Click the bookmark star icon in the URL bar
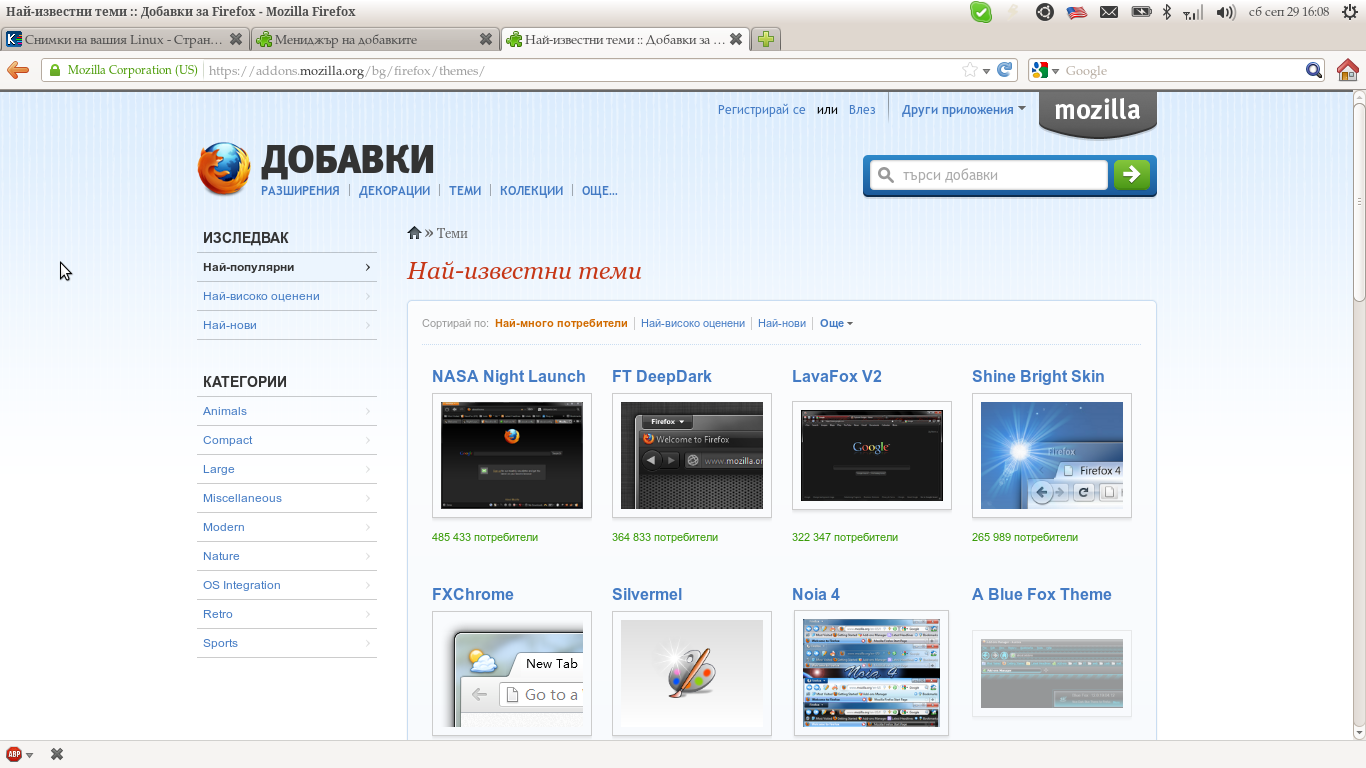 point(969,70)
